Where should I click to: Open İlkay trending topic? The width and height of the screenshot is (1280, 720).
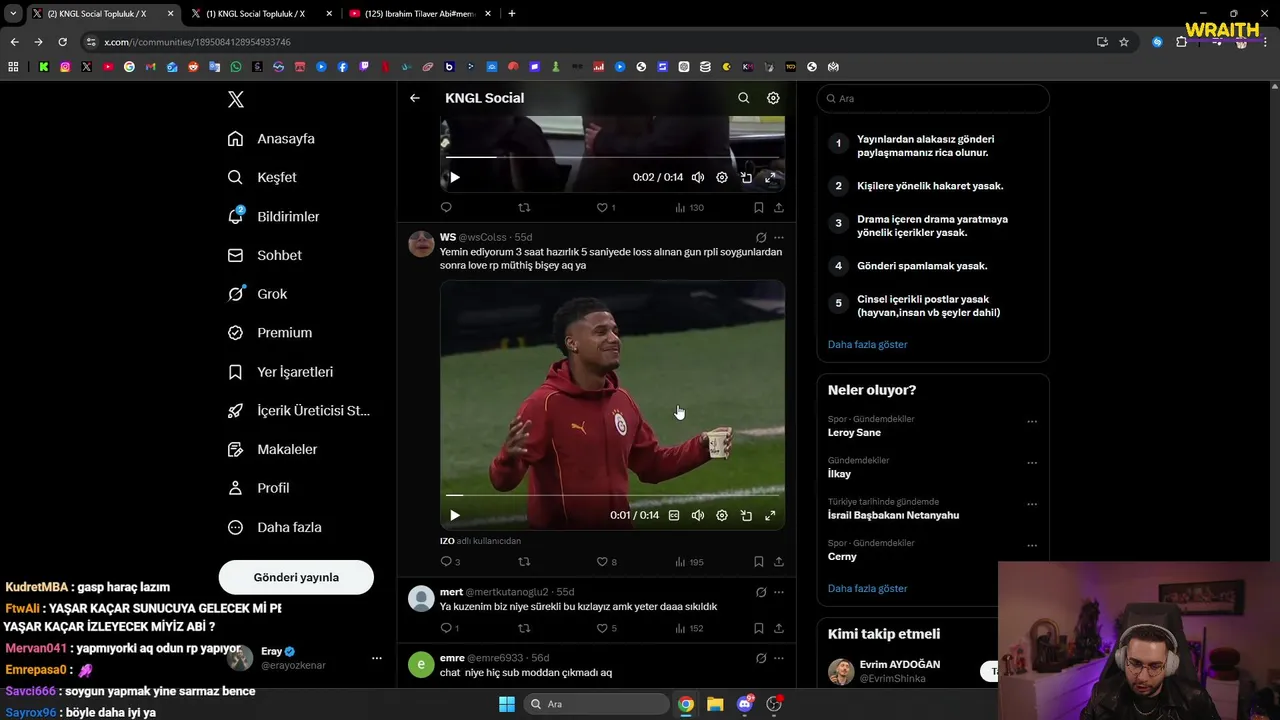(x=839, y=474)
